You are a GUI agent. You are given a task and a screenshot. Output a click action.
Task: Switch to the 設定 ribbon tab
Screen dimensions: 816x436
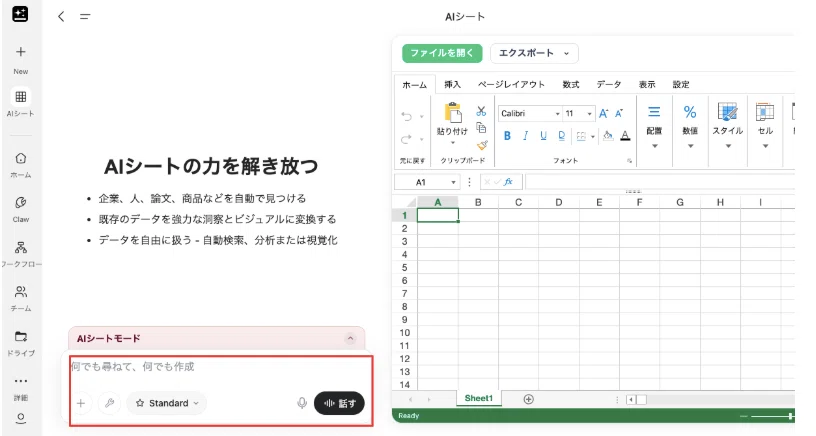[x=681, y=85]
